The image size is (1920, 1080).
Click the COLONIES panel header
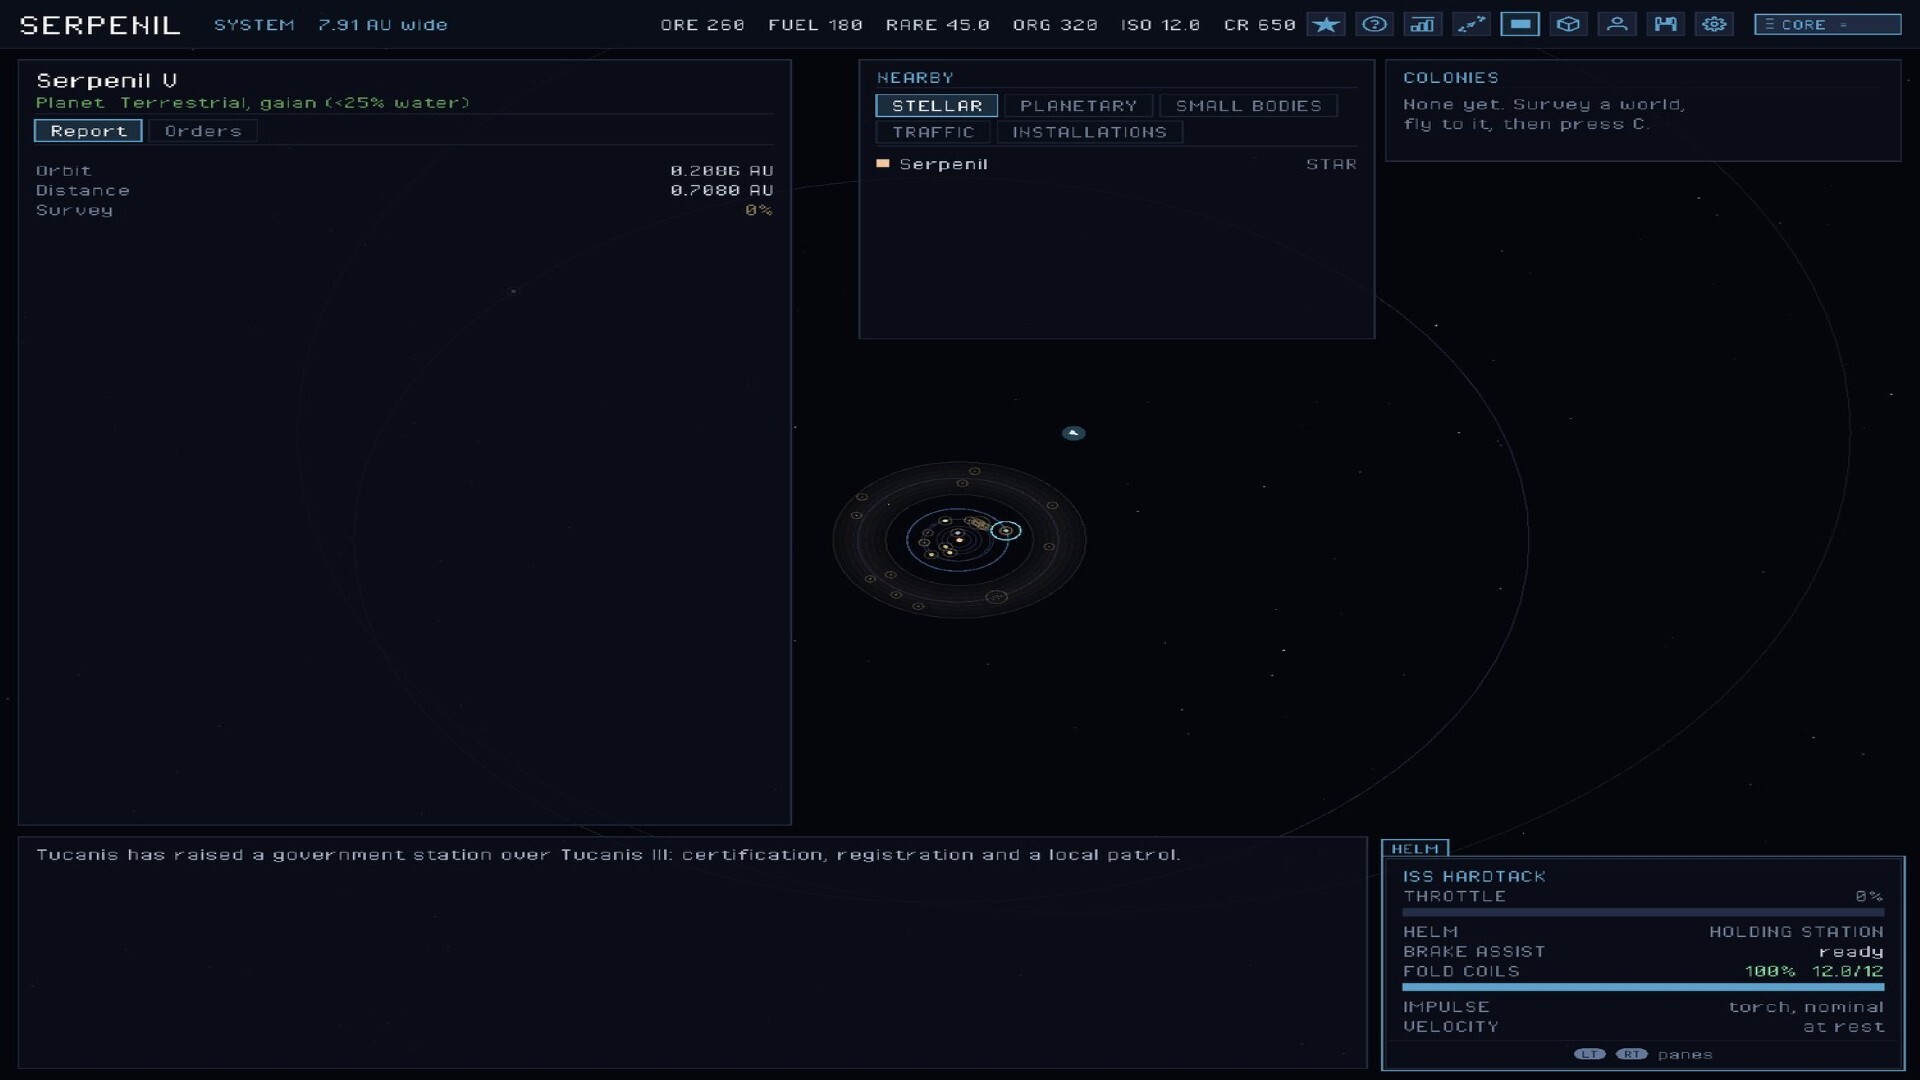click(x=1450, y=78)
